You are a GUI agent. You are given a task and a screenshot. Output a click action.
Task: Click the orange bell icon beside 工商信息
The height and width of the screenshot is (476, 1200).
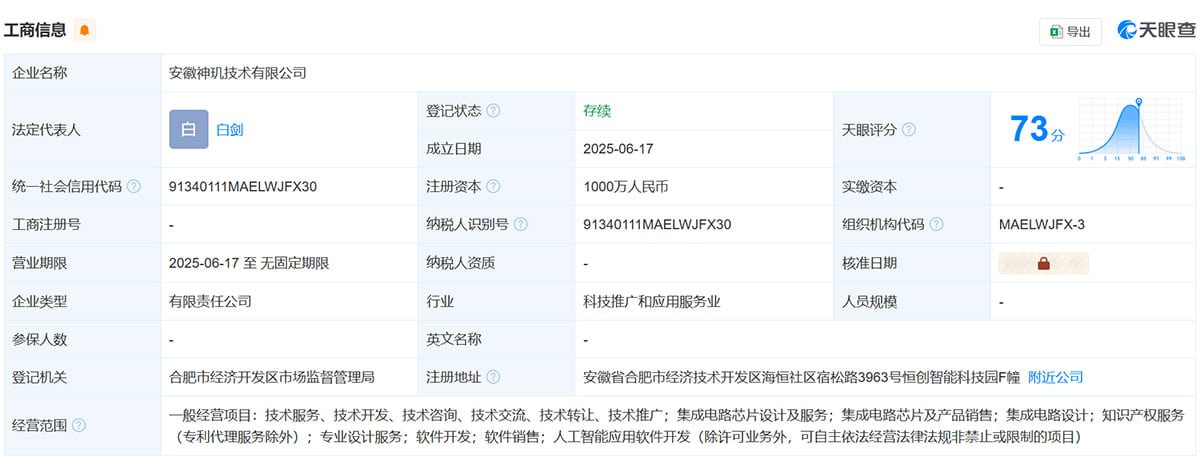[85, 30]
